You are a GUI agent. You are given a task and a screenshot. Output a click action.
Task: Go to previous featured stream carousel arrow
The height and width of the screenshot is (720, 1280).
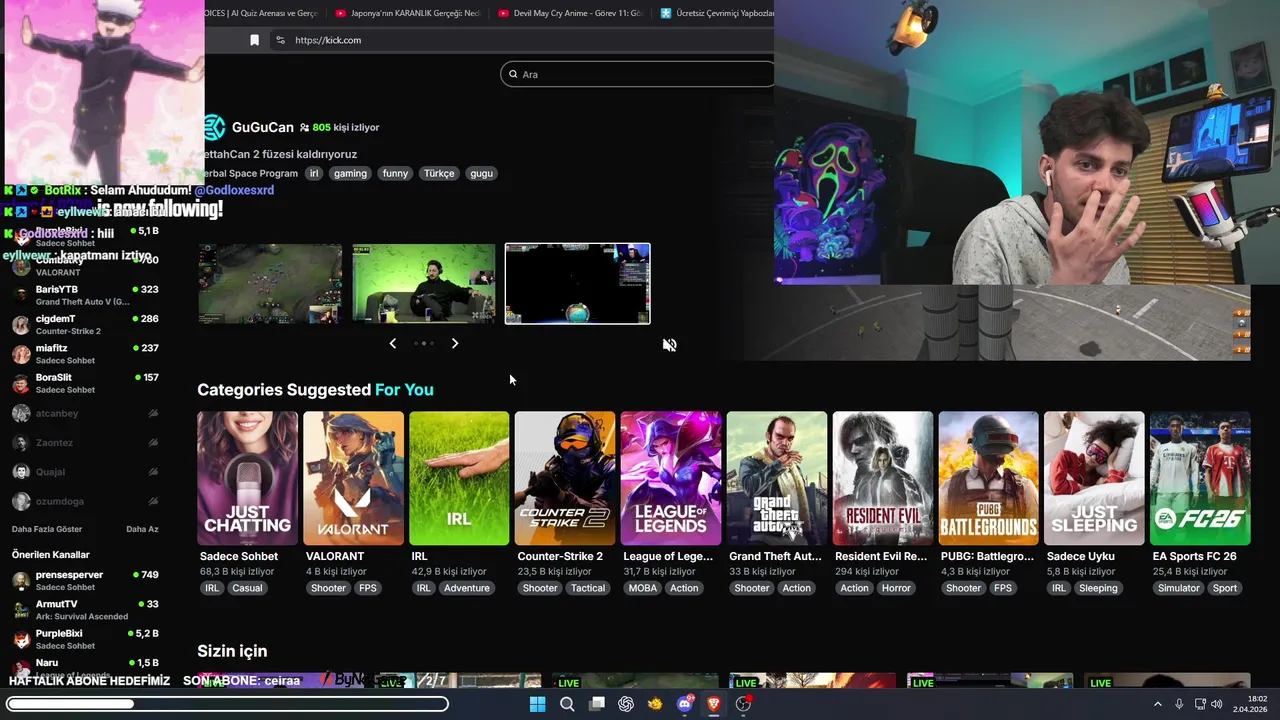pyautogui.click(x=393, y=343)
